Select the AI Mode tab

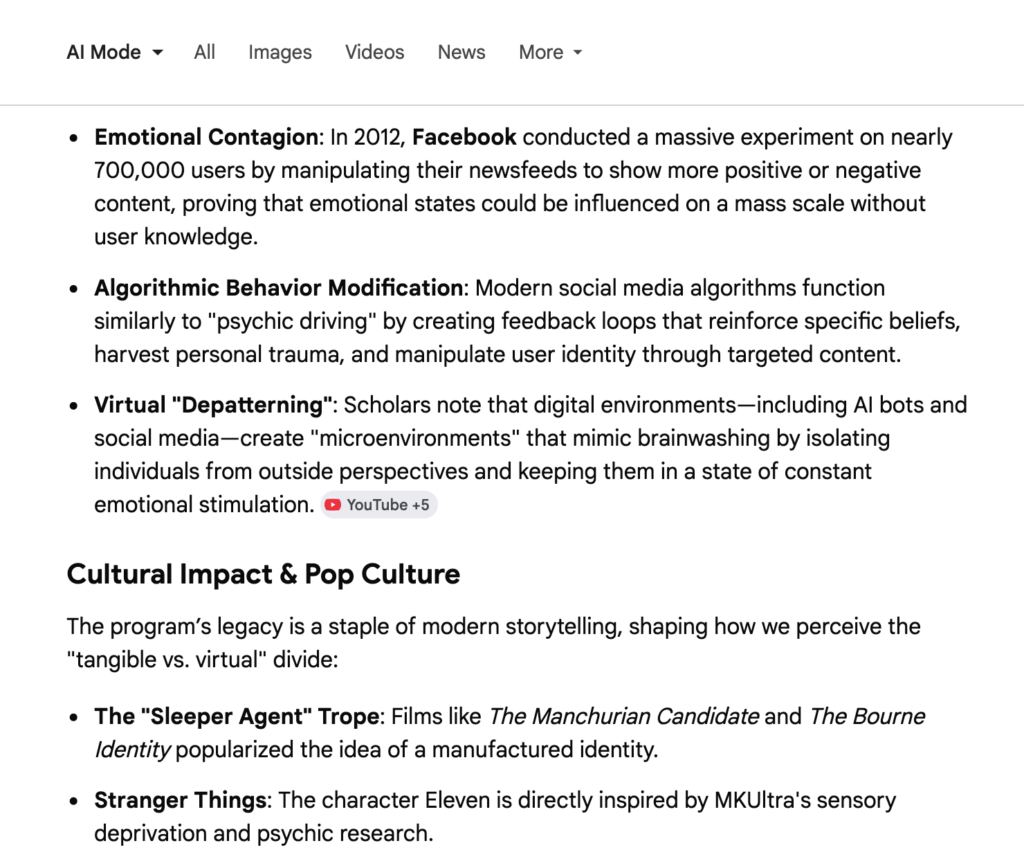coord(104,52)
